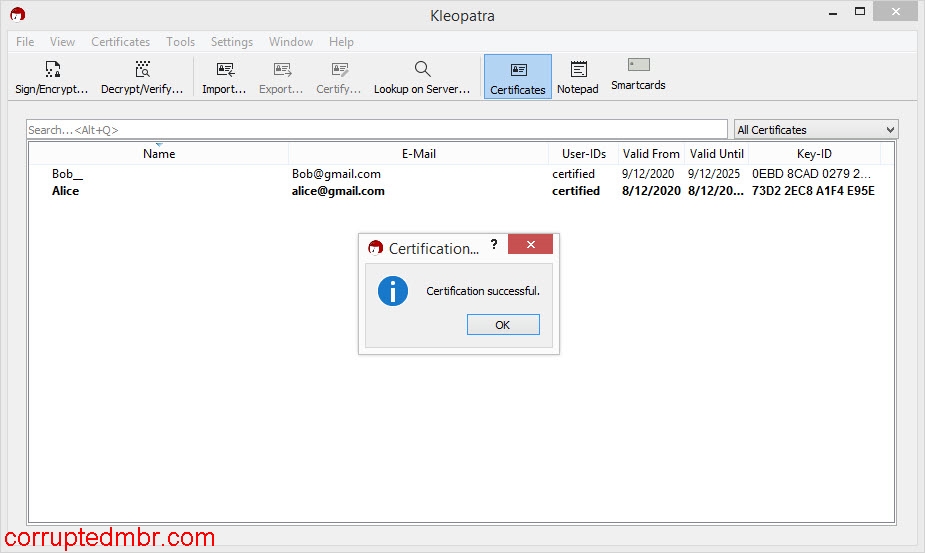The image size is (925, 553).
Task: Sort by the User-IDs column header
Action: click(583, 153)
